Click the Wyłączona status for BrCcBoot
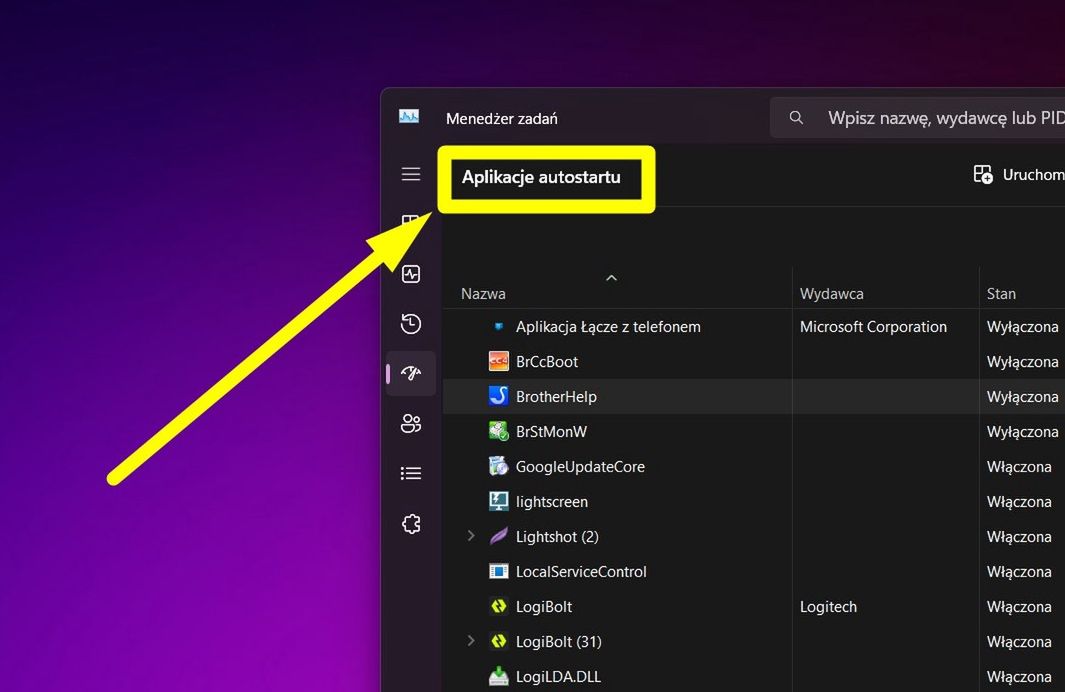The height and width of the screenshot is (692, 1065). click(1022, 362)
